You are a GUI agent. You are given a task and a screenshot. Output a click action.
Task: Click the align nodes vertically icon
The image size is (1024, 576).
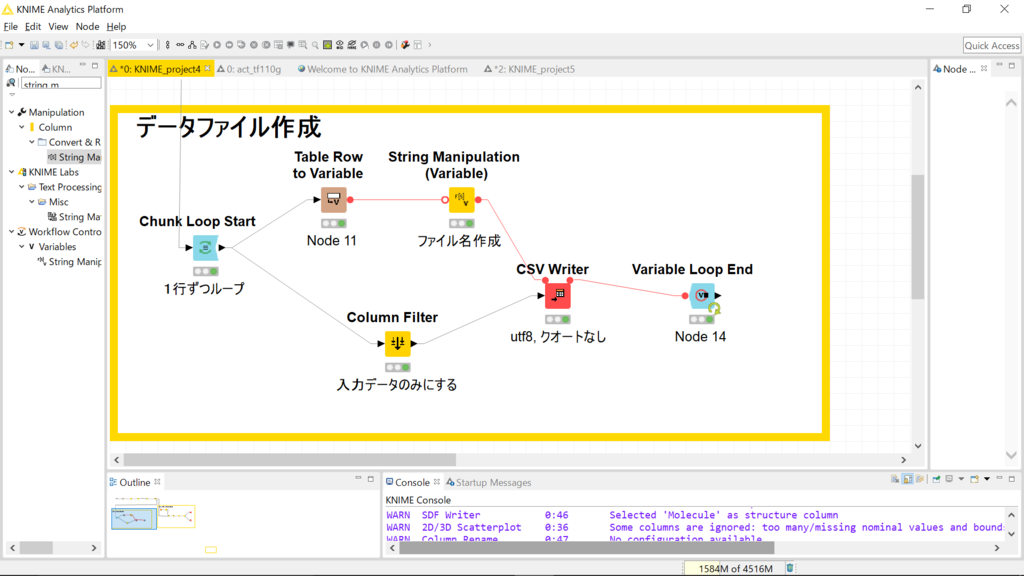coord(167,45)
